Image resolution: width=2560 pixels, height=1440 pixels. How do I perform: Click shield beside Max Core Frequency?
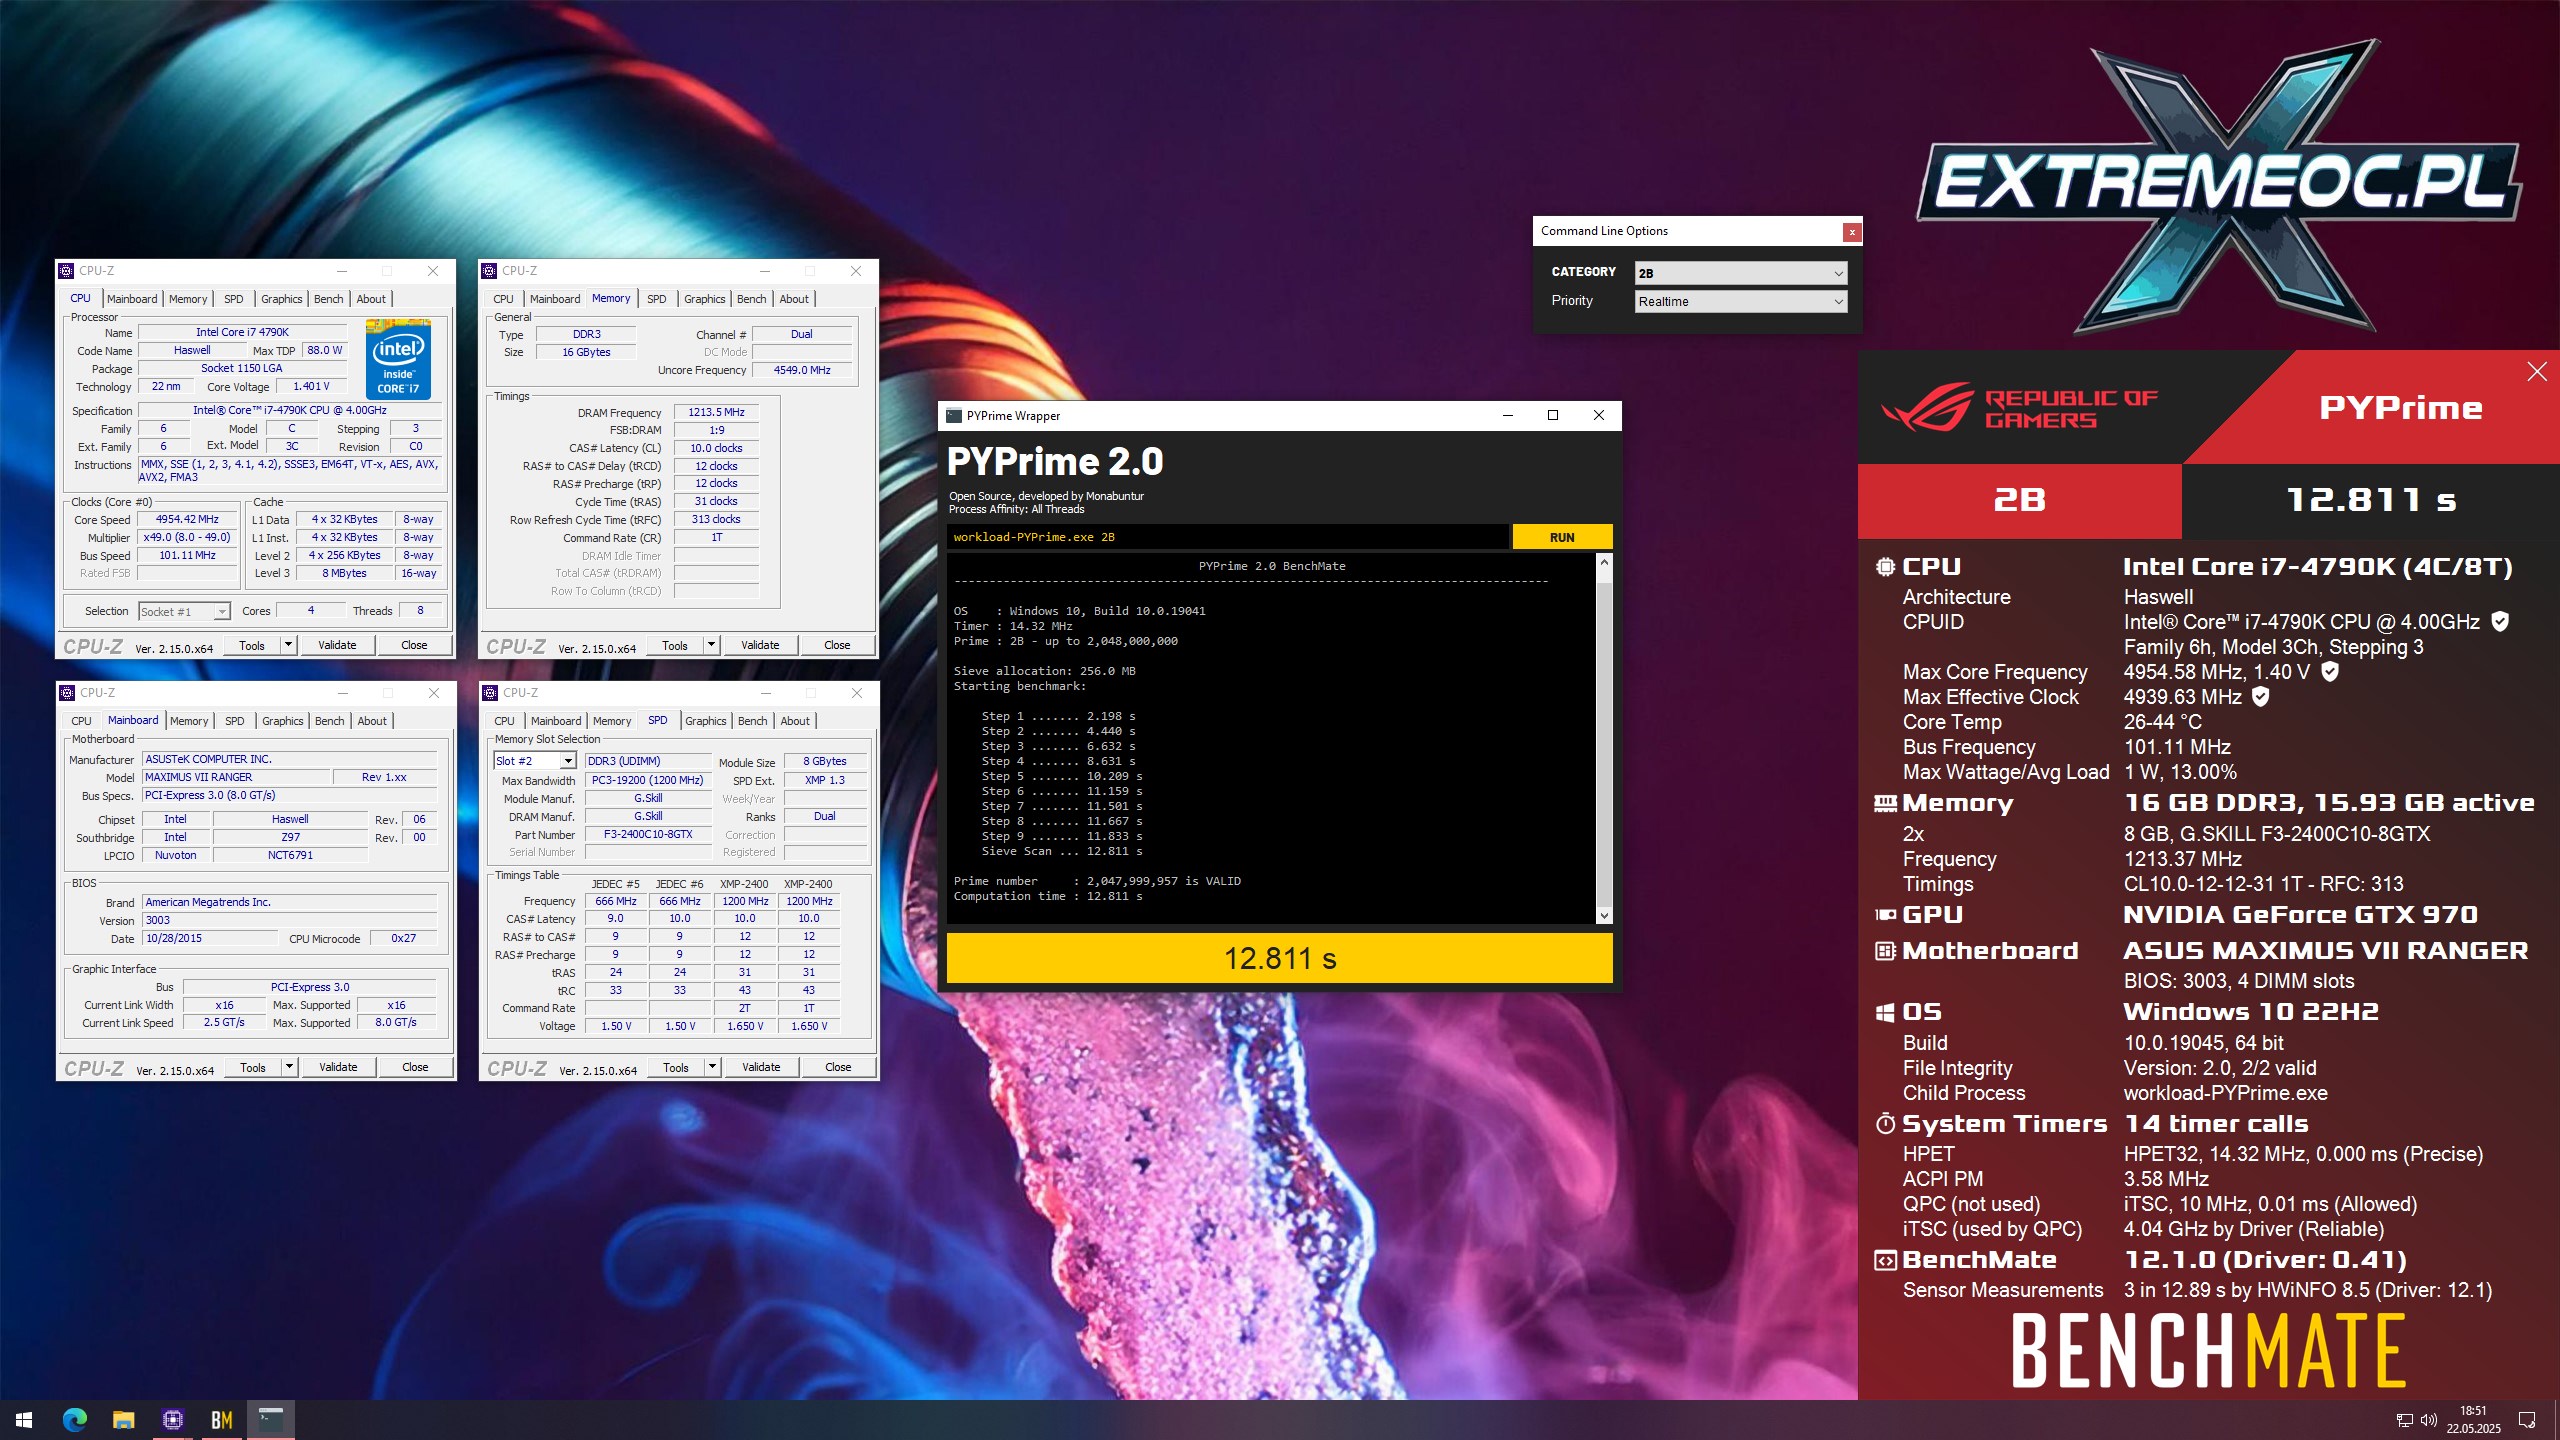[2330, 672]
